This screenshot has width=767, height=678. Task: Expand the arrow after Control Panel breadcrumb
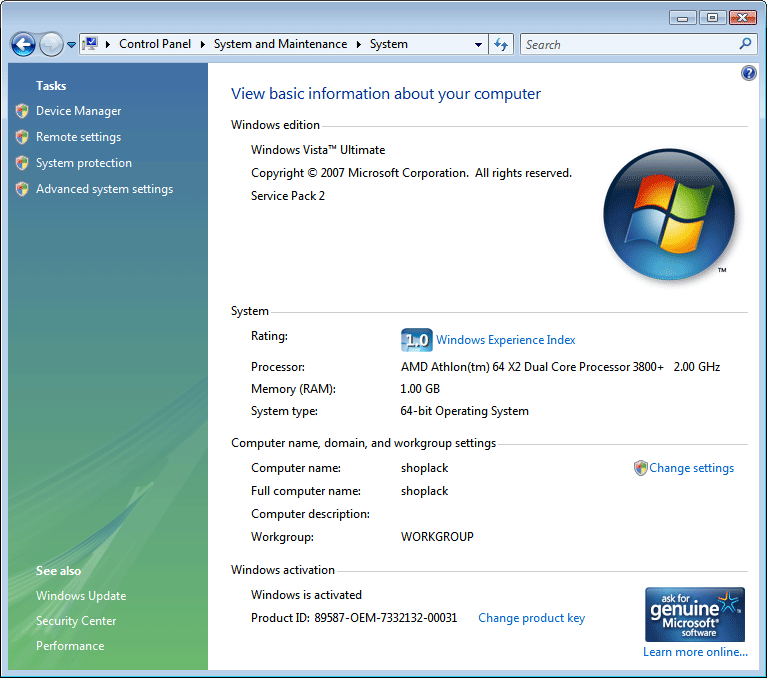203,45
